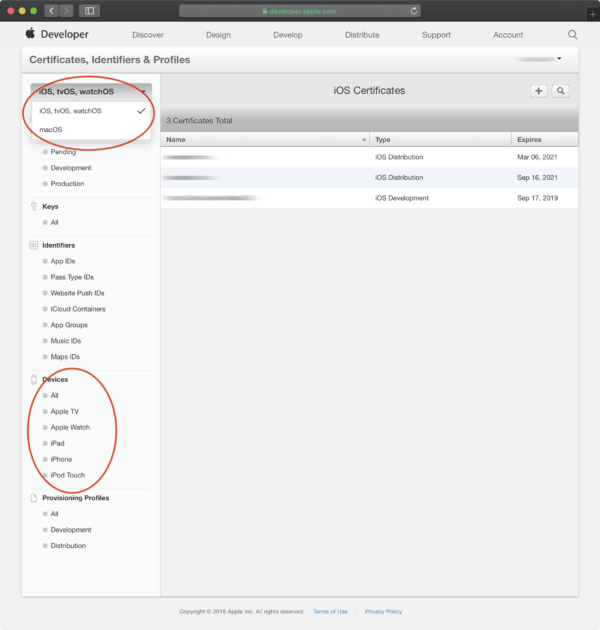
Task: Open App Groups
Action: pos(69,325)
